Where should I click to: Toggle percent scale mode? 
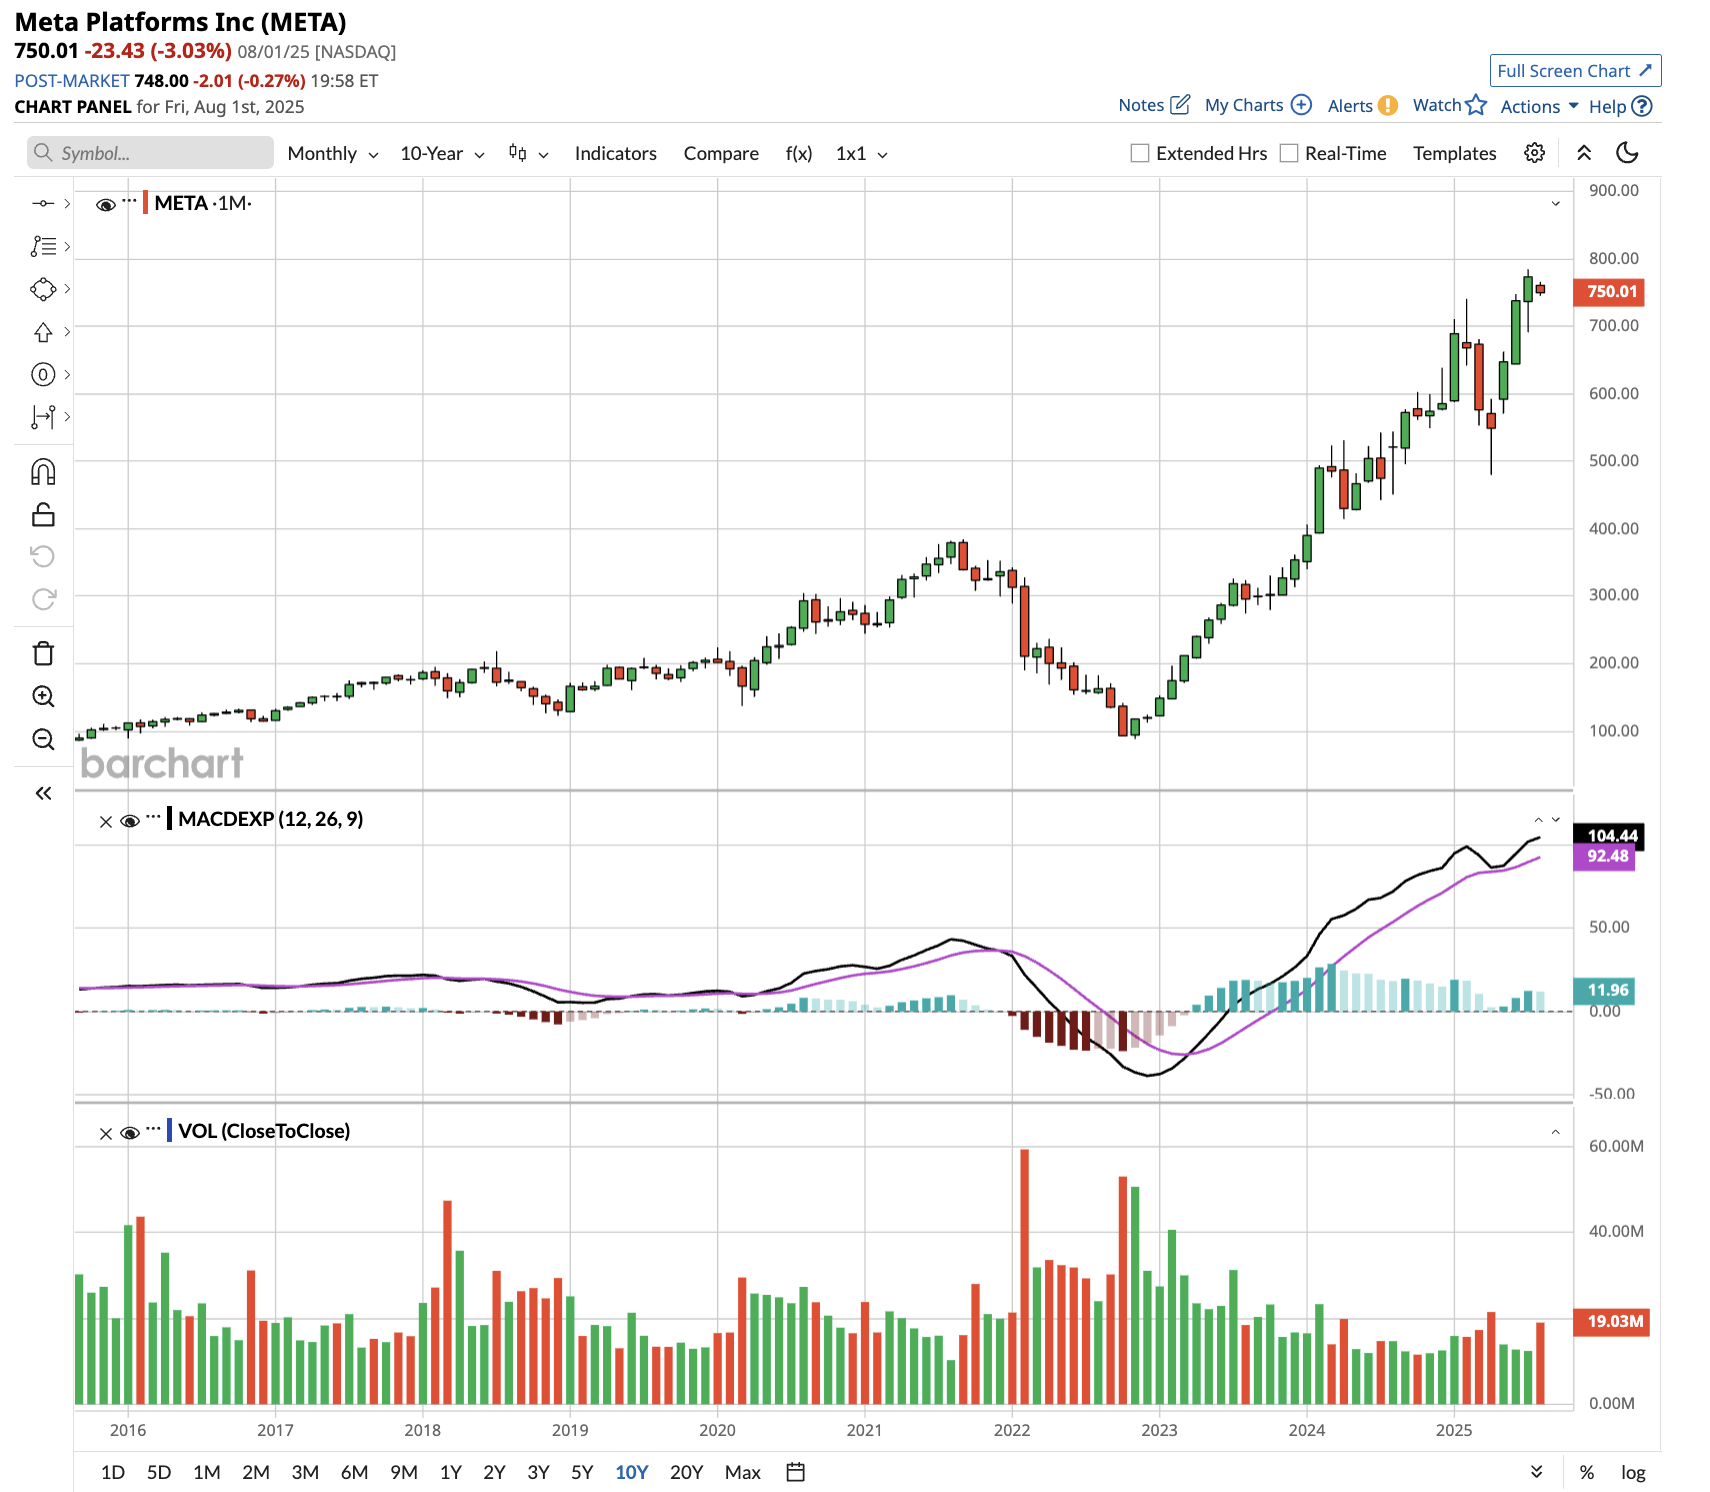click(x=1586, y=1472)
